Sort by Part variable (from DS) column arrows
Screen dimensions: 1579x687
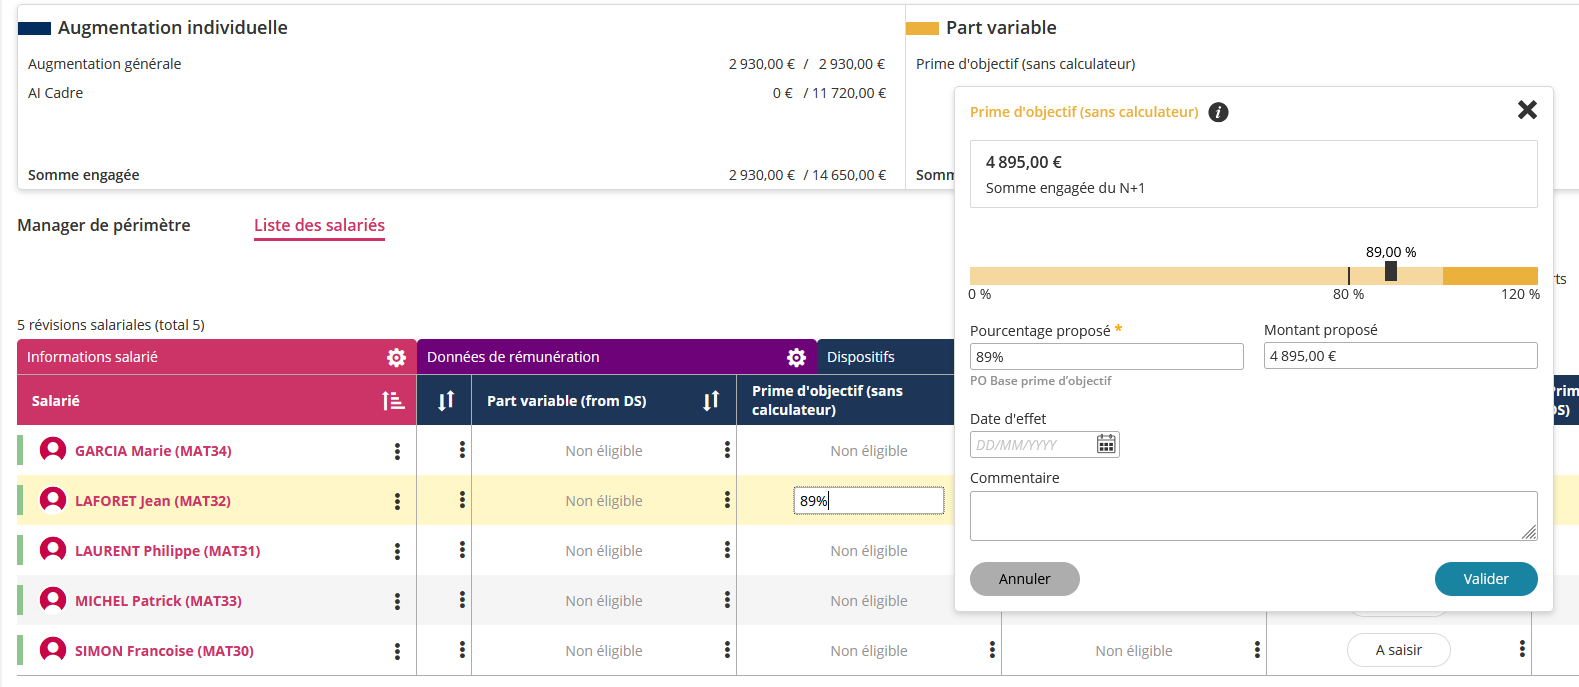[x=711, y=401]
